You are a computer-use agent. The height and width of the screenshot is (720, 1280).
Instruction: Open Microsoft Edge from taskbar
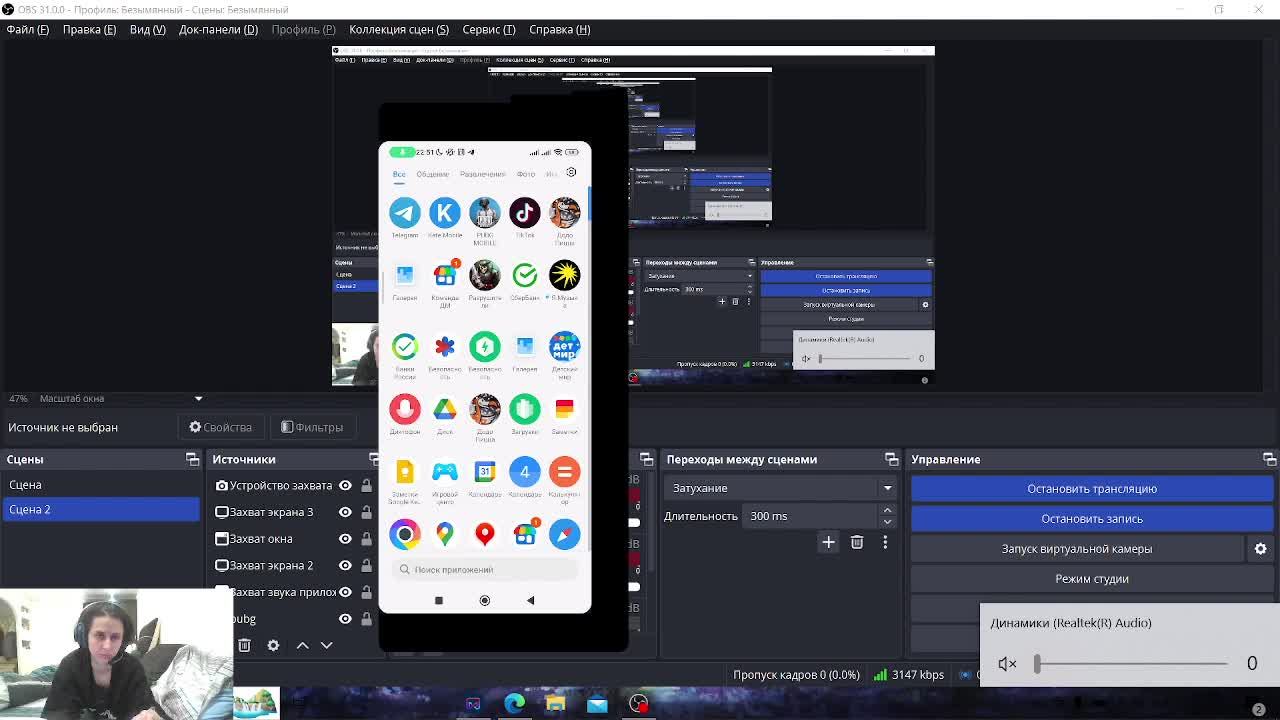click(x=514, y=704)
